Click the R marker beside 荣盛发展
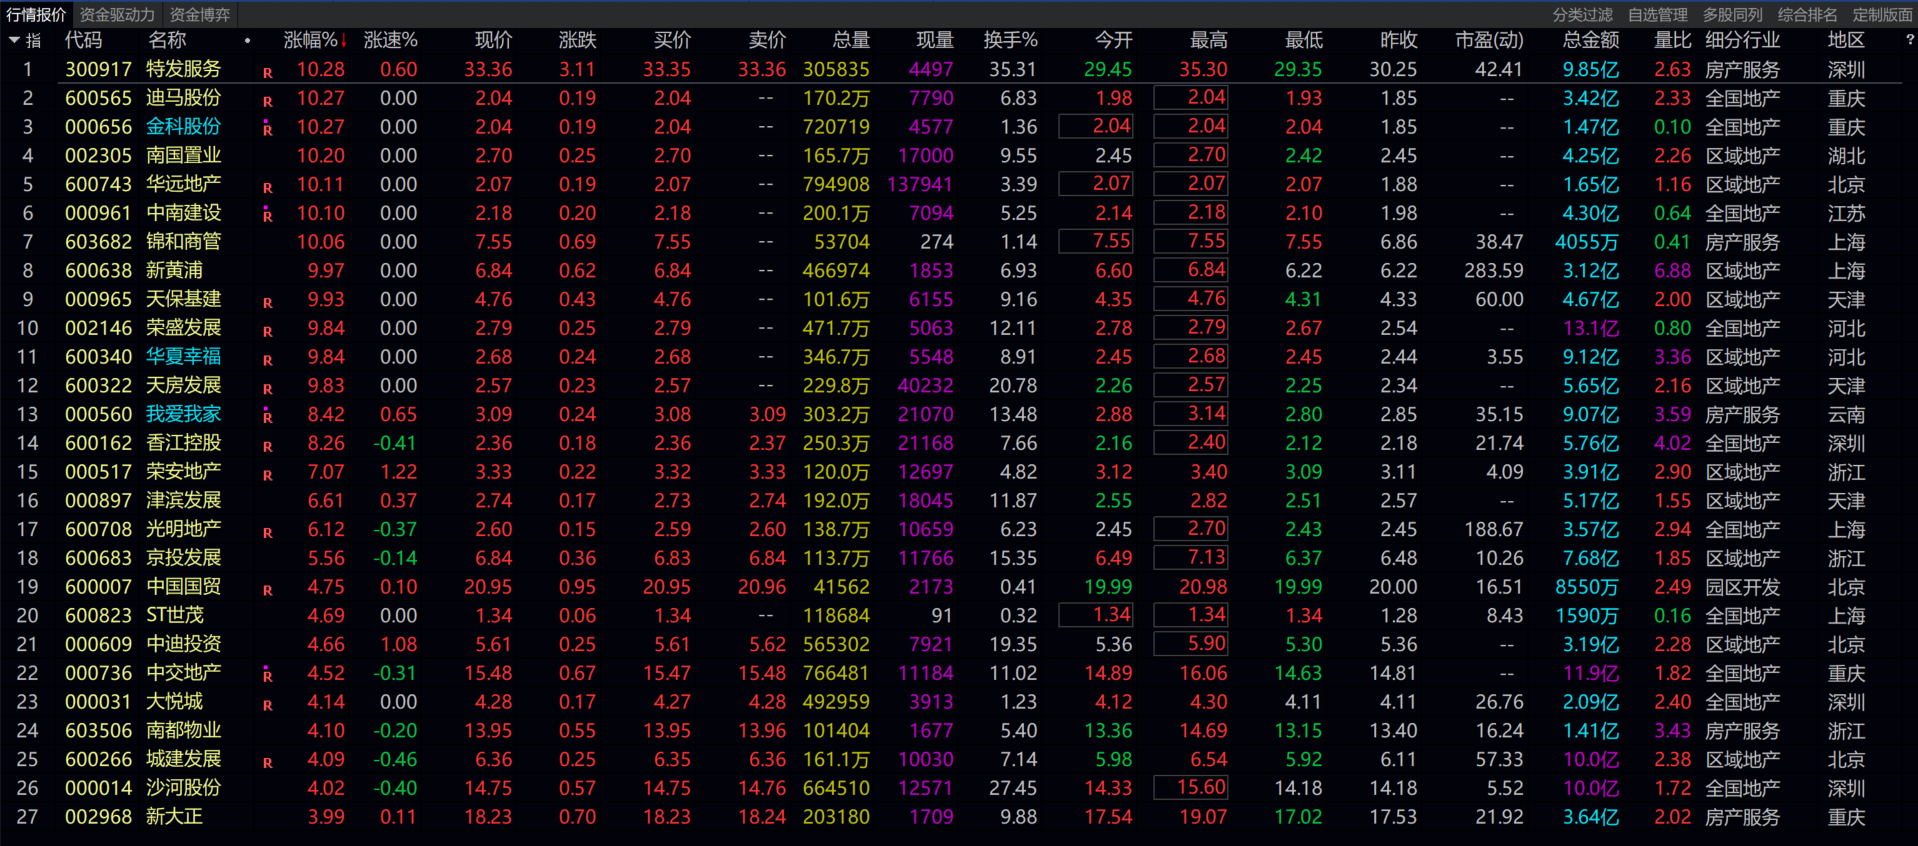This screenshot has height=846, width=1918. point(267,332)
